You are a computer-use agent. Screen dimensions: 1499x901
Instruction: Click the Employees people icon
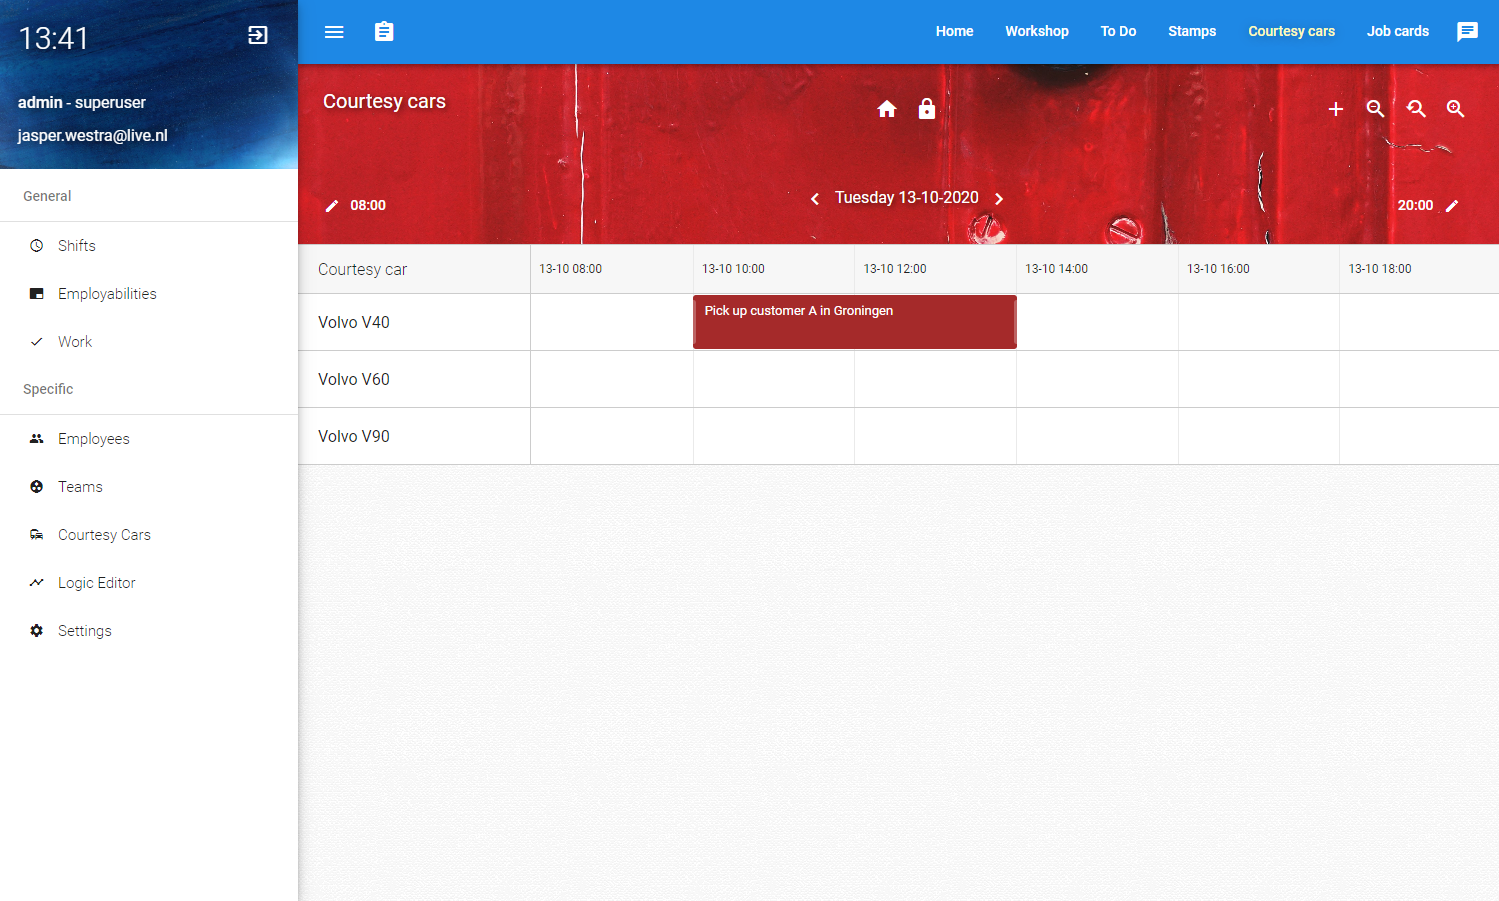pyautogui.click(x=37, y=439)
